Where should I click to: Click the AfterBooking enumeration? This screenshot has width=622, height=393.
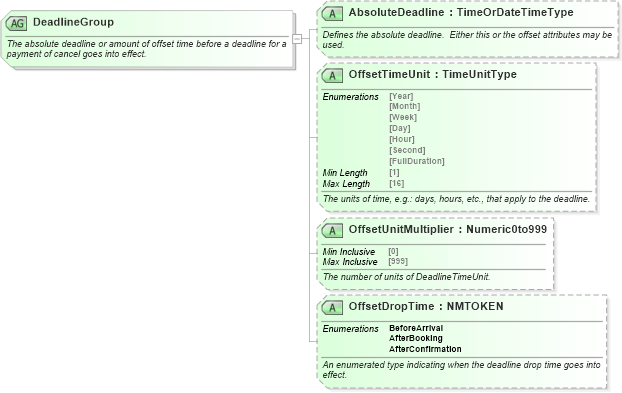[416, 338]
